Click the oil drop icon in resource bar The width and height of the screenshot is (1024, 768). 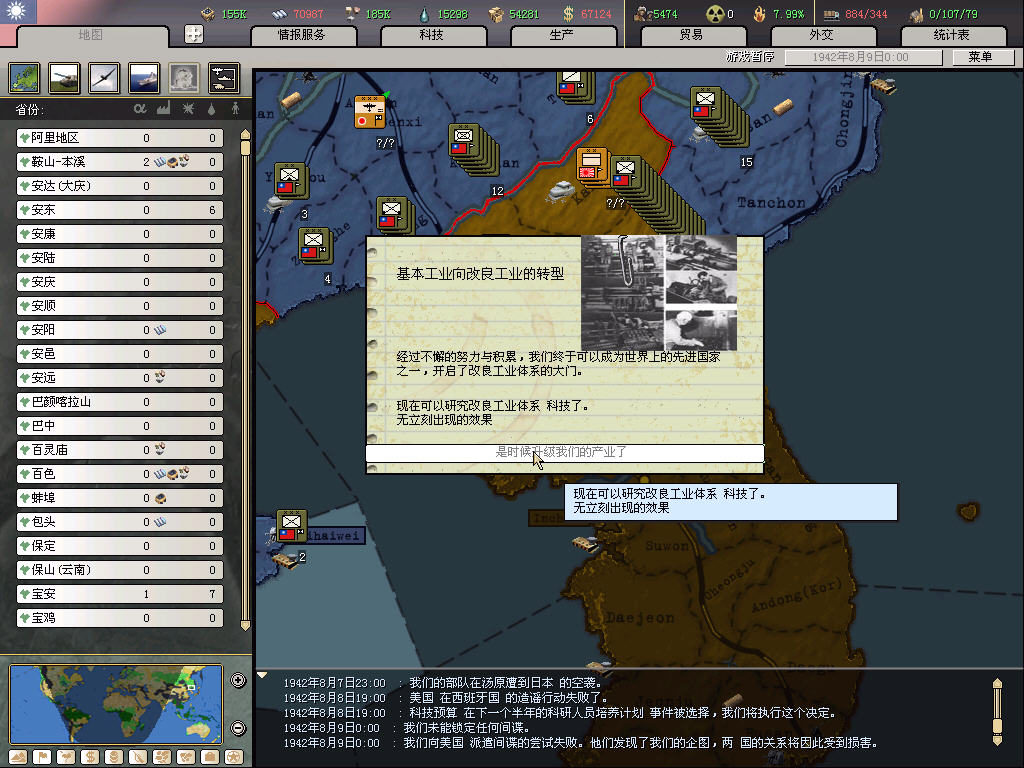click(x=424, y=14)
